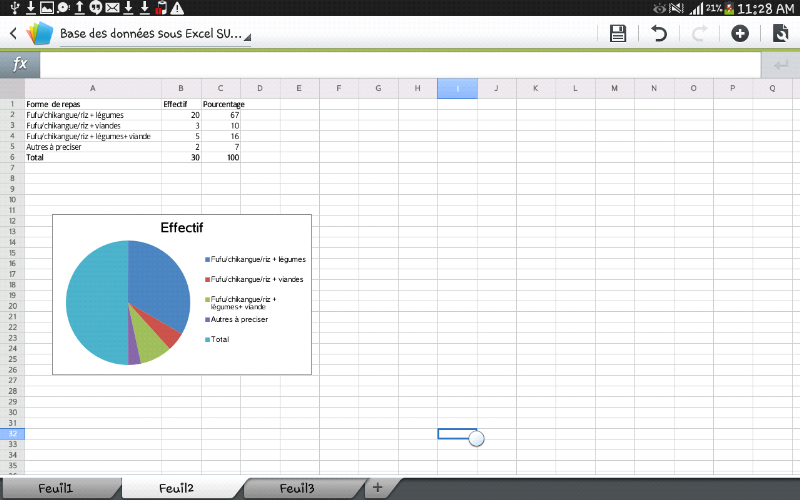Select row 1 header
800x500 pixels.
point(12,104)
